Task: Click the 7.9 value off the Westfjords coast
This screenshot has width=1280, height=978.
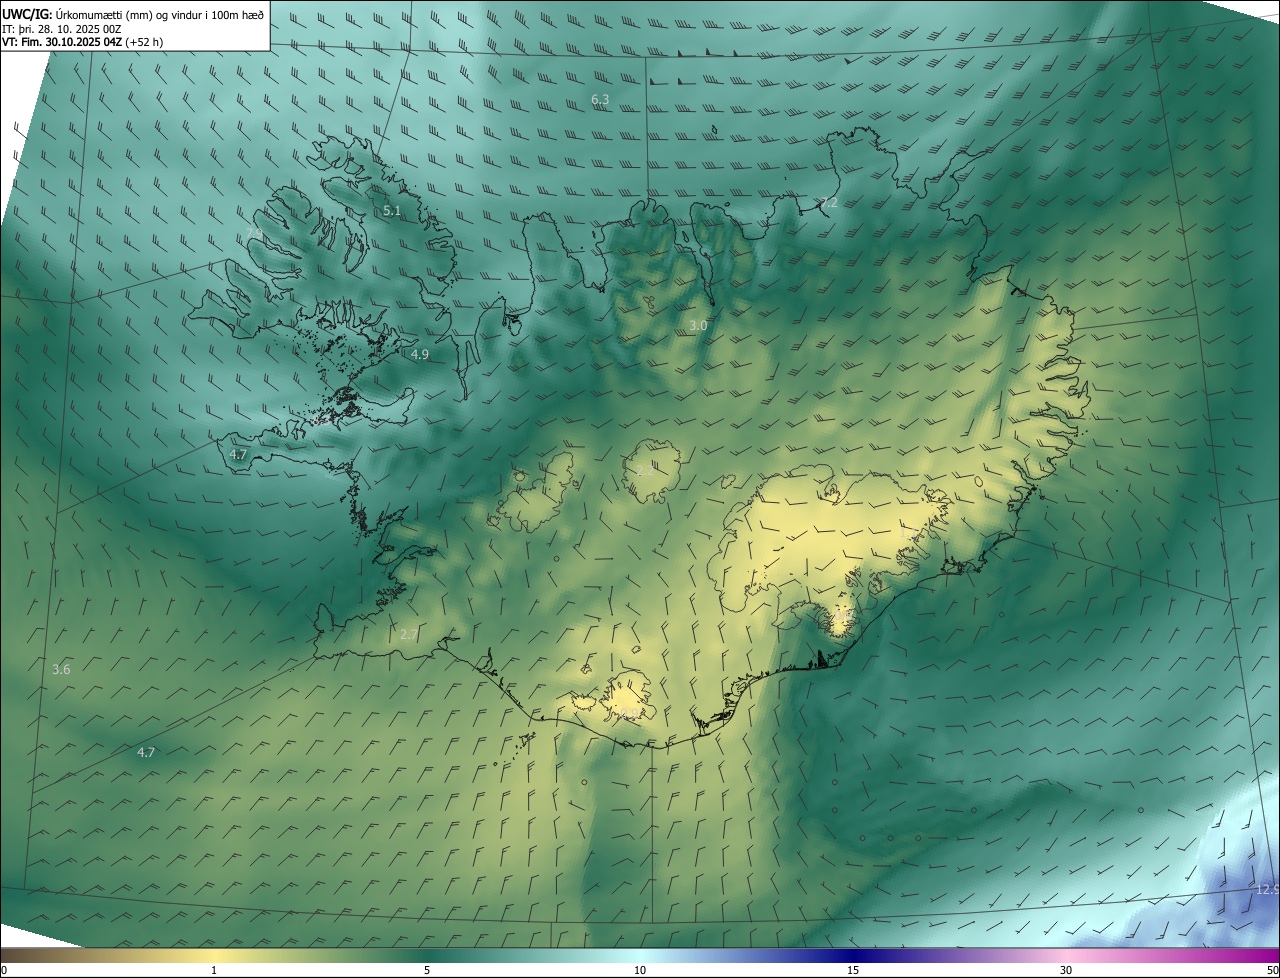Action: coord(254,234)
